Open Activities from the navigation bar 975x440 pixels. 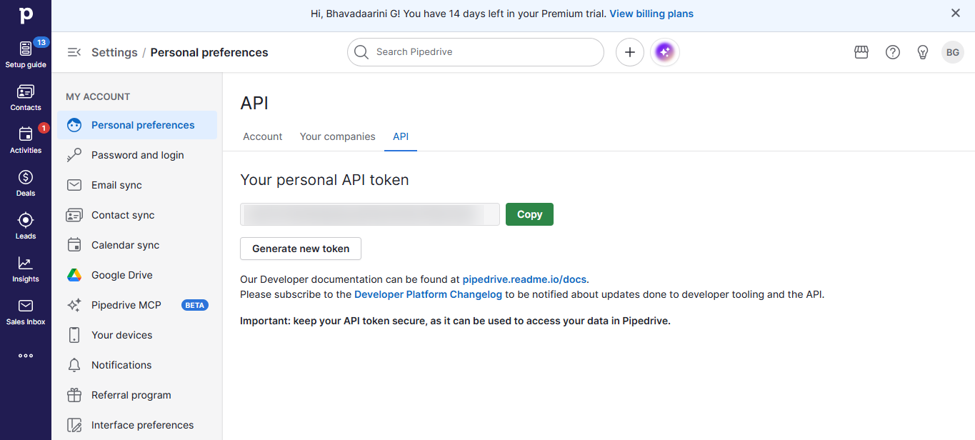25,140
